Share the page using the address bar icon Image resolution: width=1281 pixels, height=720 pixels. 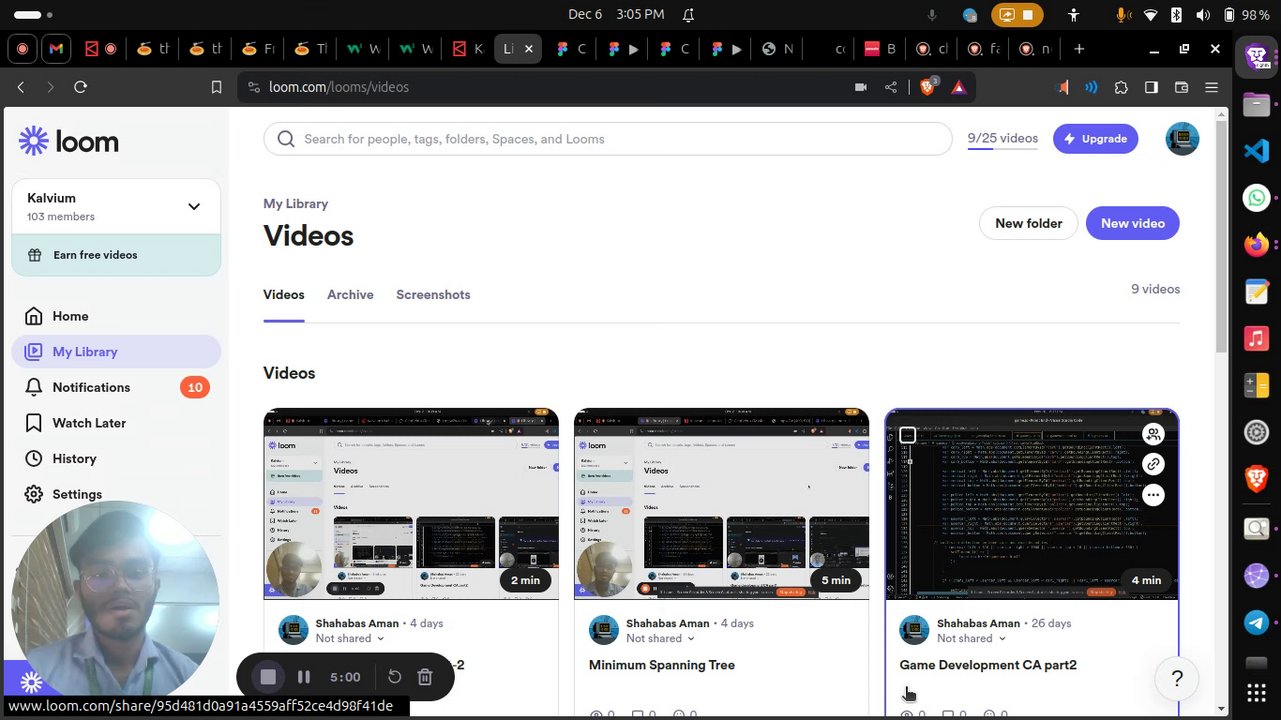[891, 87]
